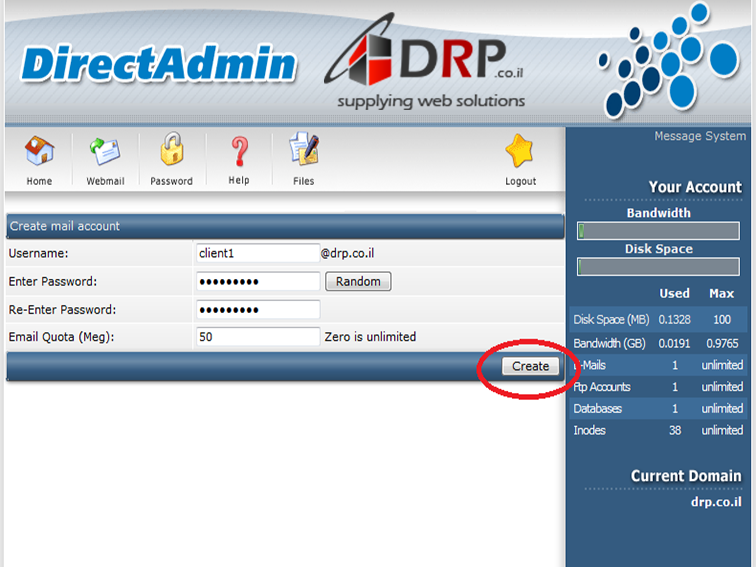Click the Password padlock icon
The width and height of the screenshot is (756, 567).
click(x=171, y=152)
